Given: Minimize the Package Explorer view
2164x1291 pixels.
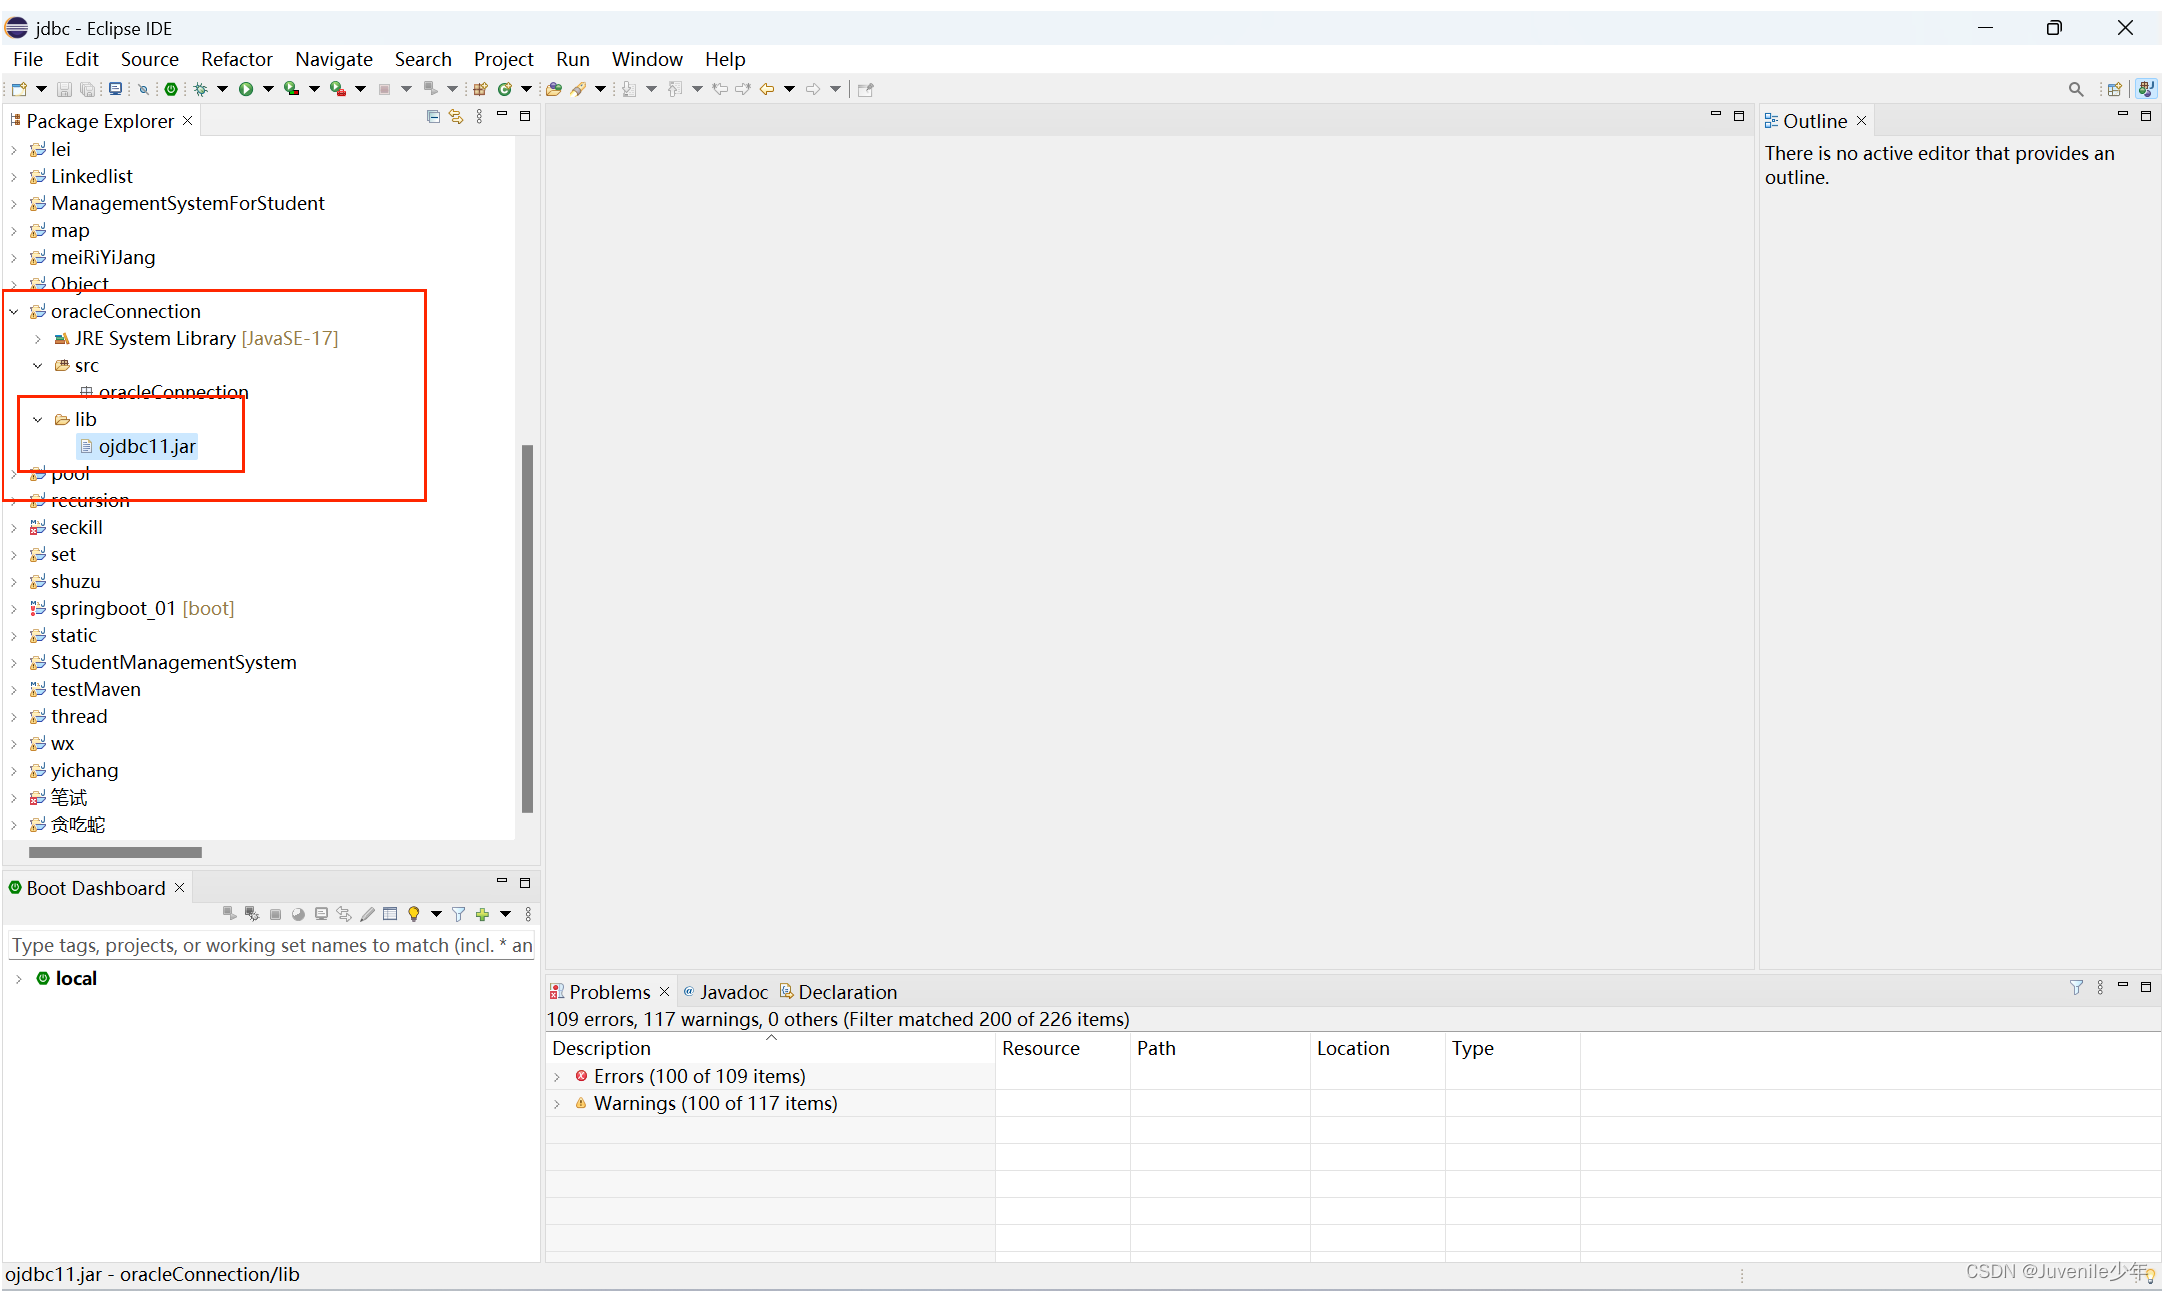Looking at the screenshot, I should 502,115.
